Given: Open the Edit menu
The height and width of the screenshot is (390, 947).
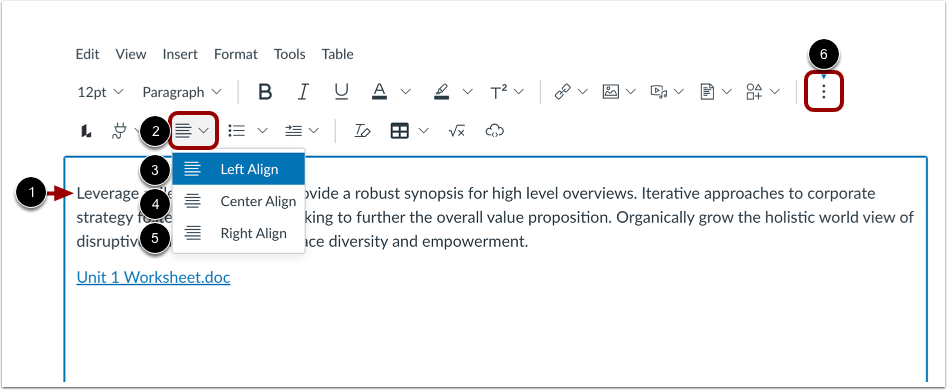Looking at the screenshot, I should (x=88, y=54).
